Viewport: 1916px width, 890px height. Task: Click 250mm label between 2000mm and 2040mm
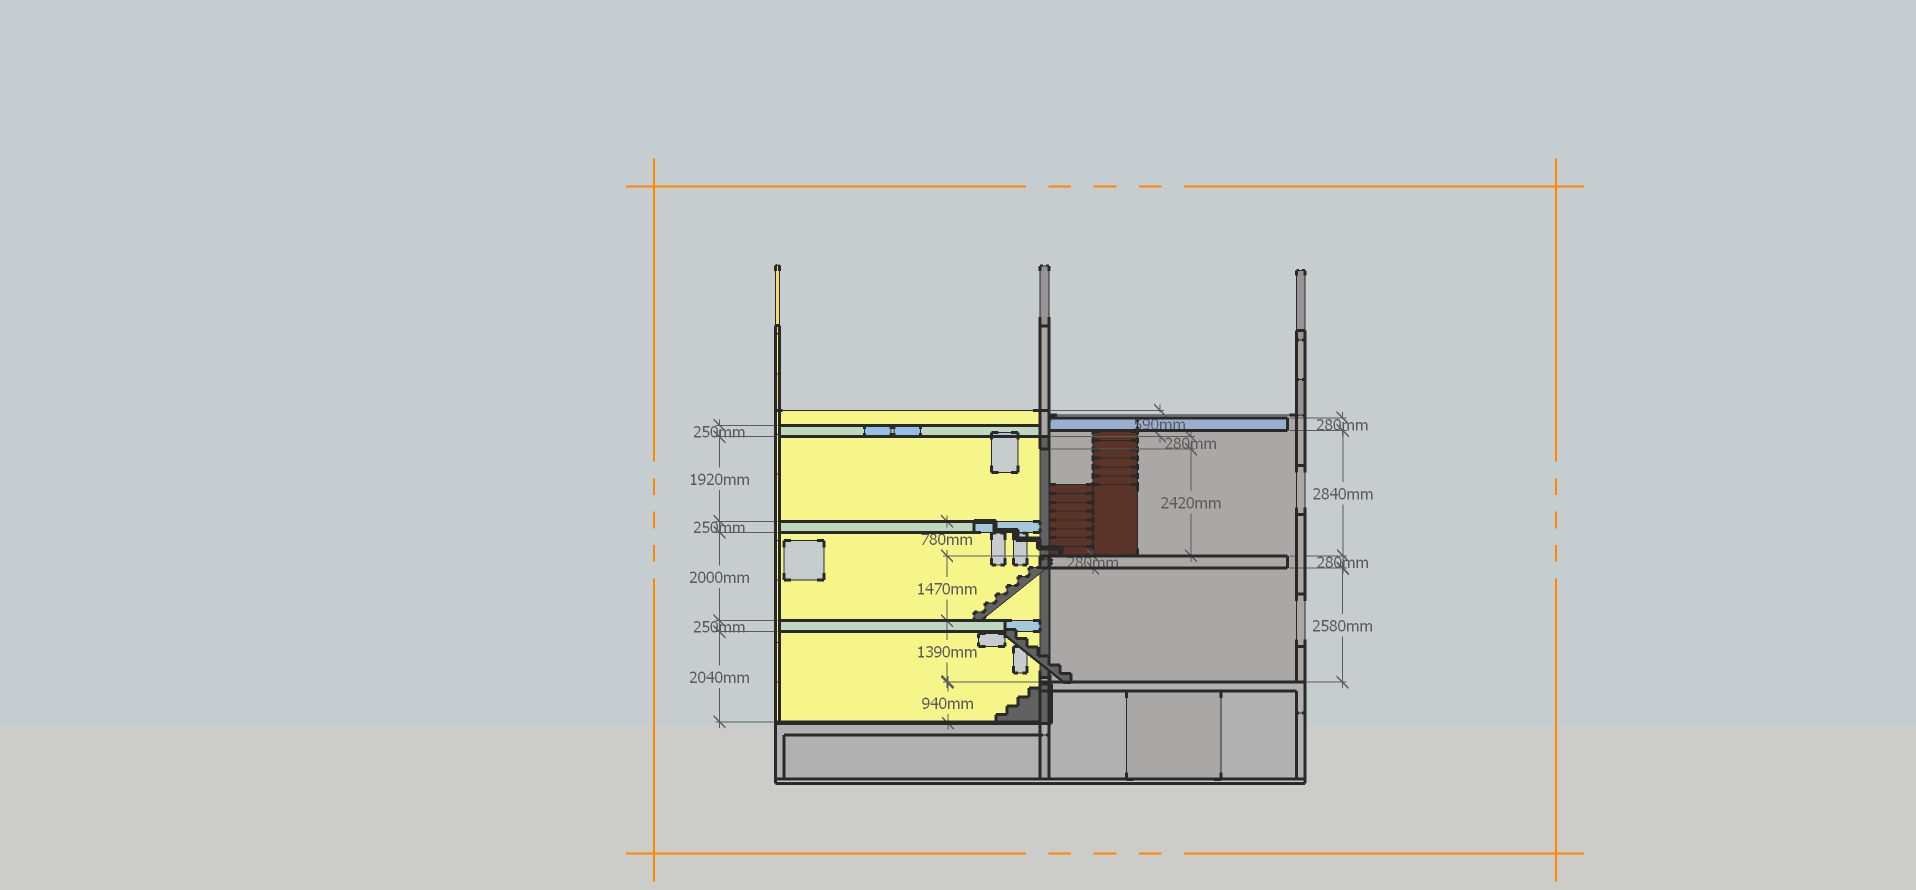[719, 628]
